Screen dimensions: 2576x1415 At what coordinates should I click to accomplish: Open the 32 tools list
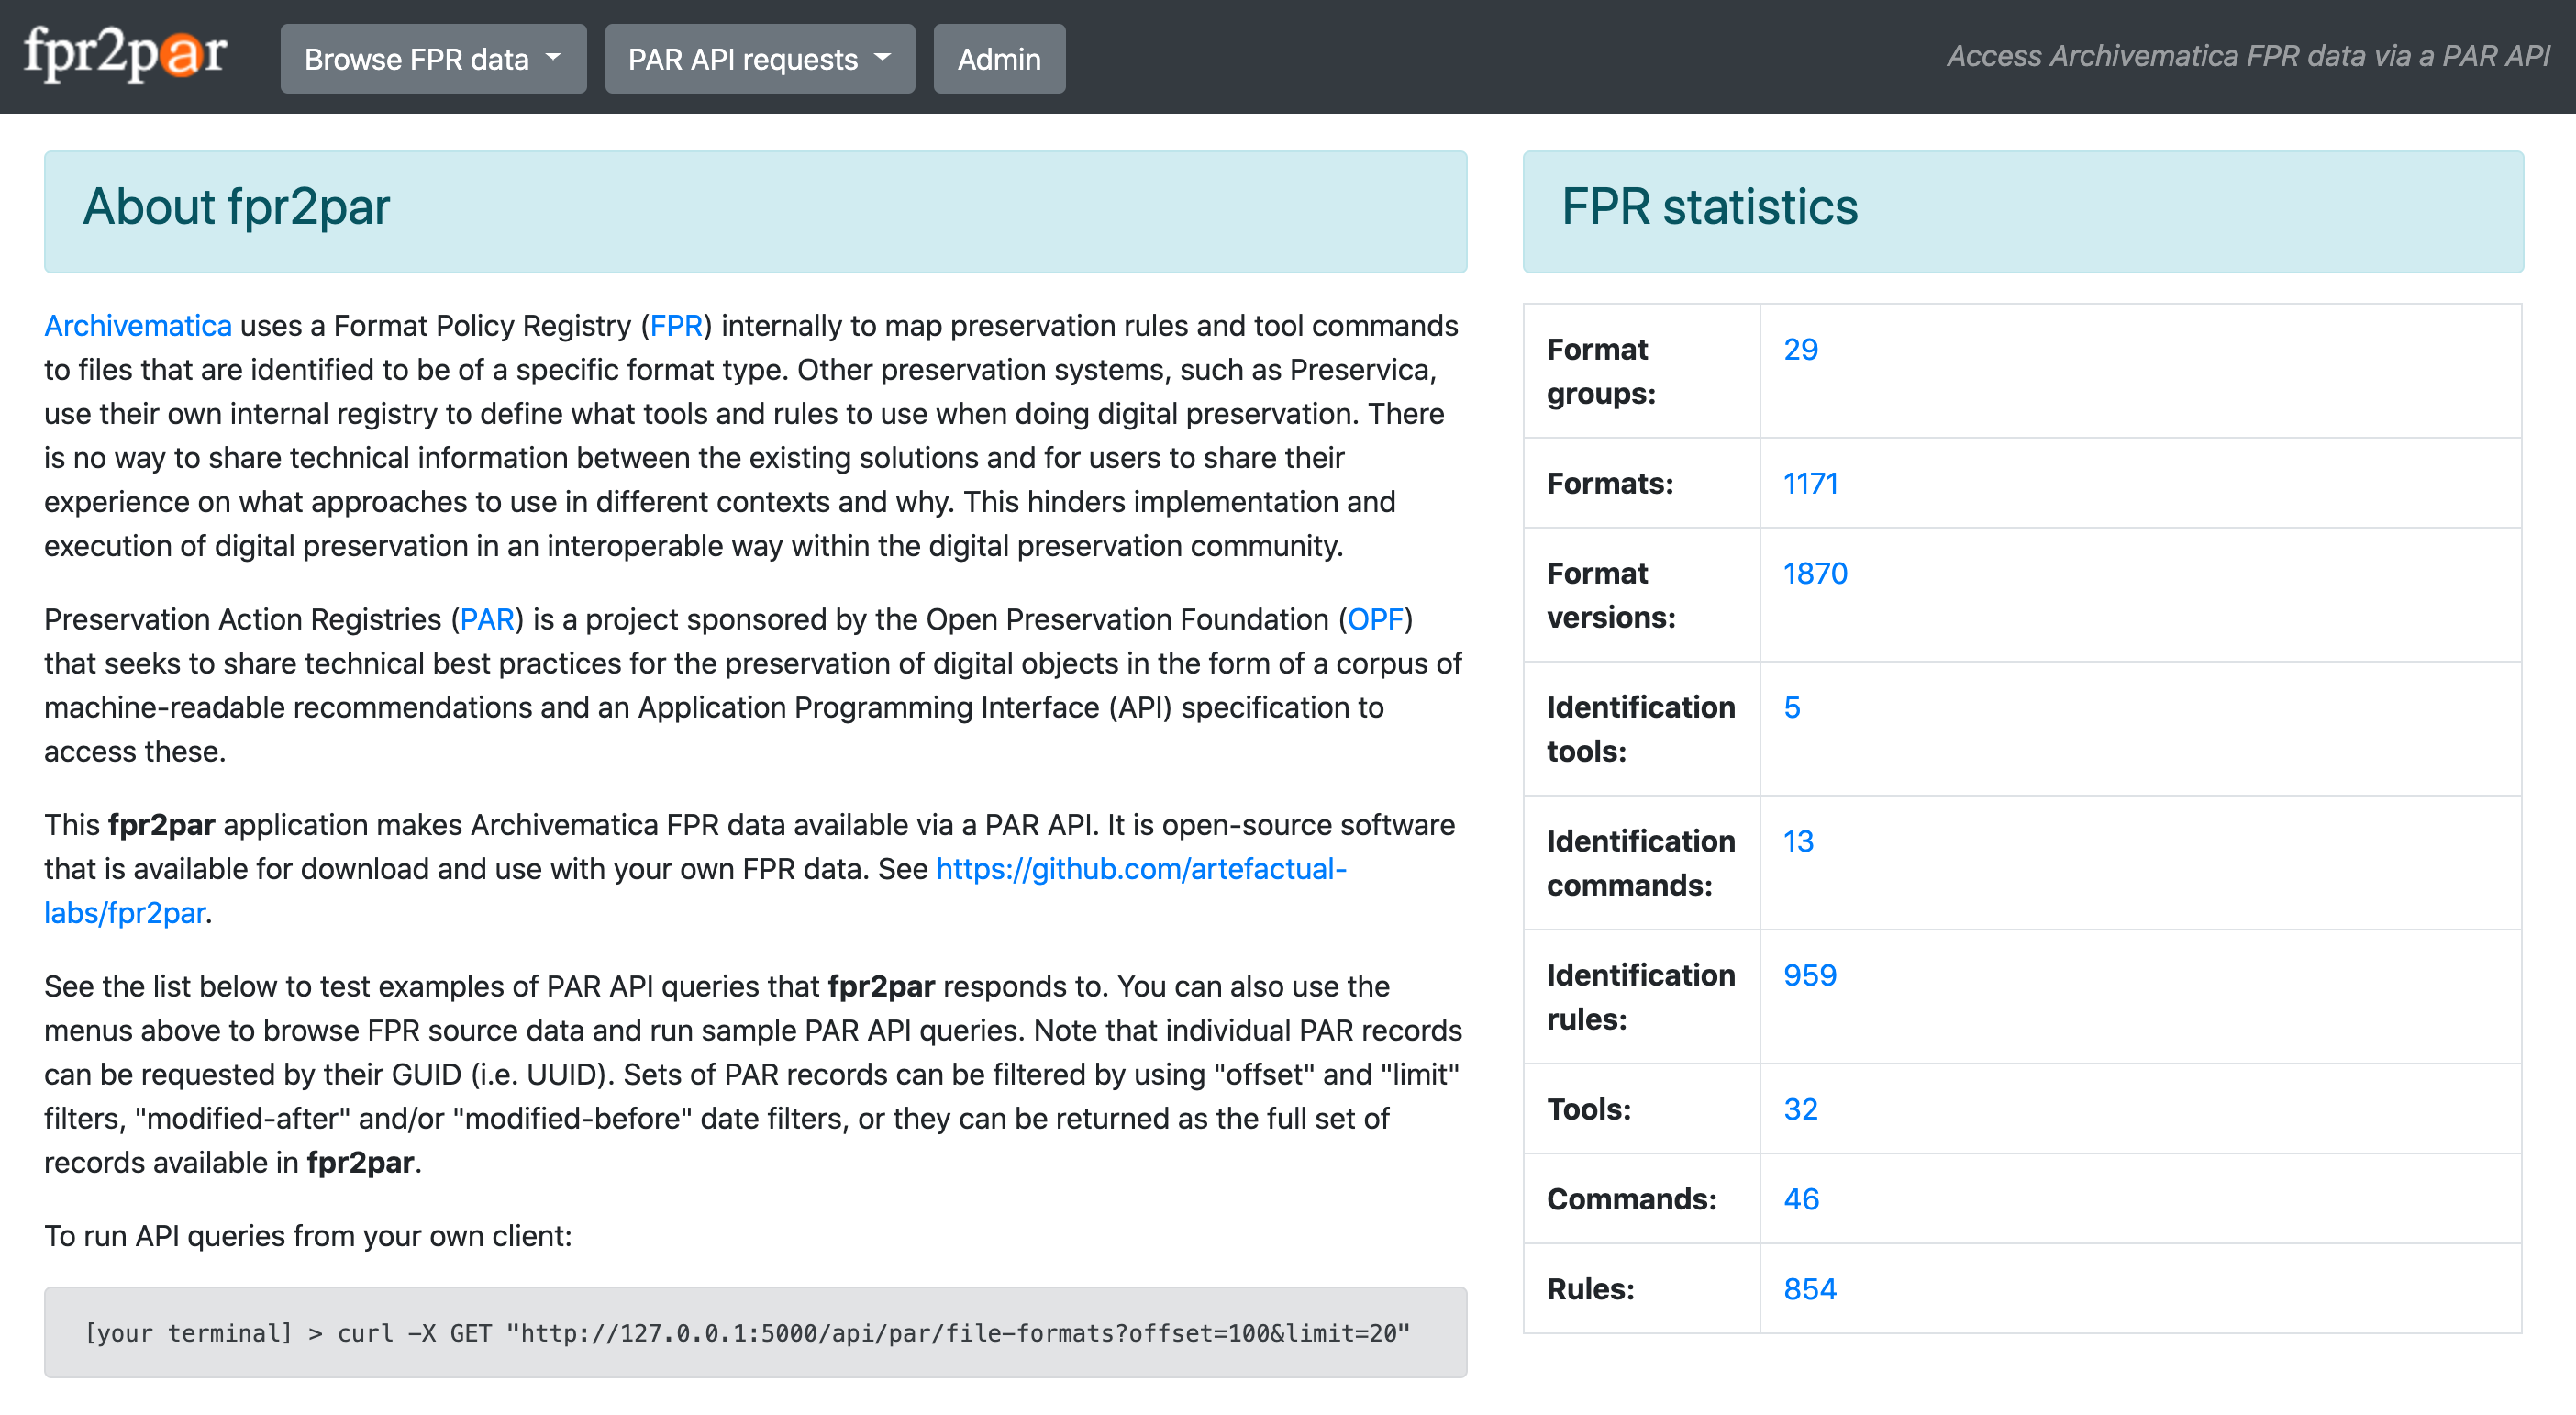1800,1109
